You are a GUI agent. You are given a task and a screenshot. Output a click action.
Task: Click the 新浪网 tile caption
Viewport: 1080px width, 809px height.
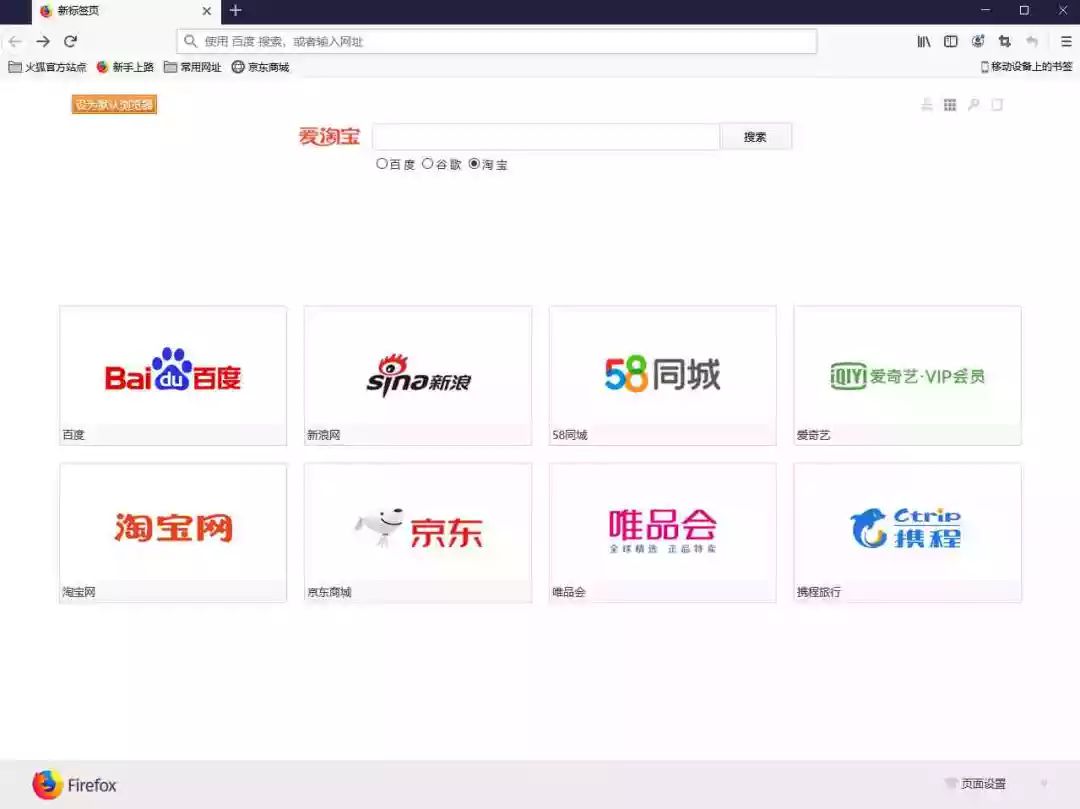tap(324, 435)
